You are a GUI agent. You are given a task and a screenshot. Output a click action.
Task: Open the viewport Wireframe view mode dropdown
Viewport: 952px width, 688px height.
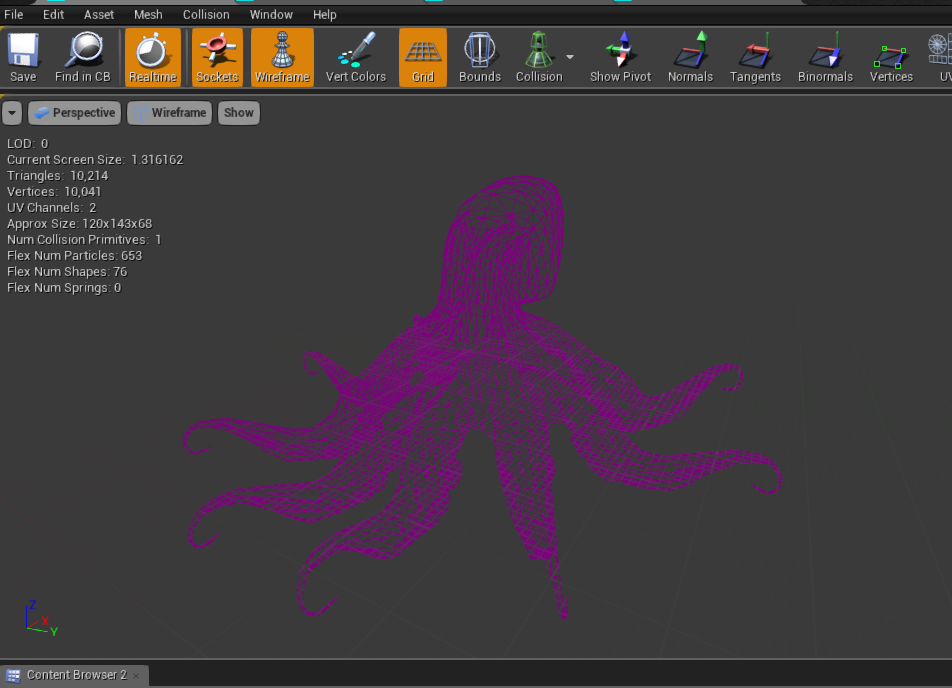tap(169, 113)
